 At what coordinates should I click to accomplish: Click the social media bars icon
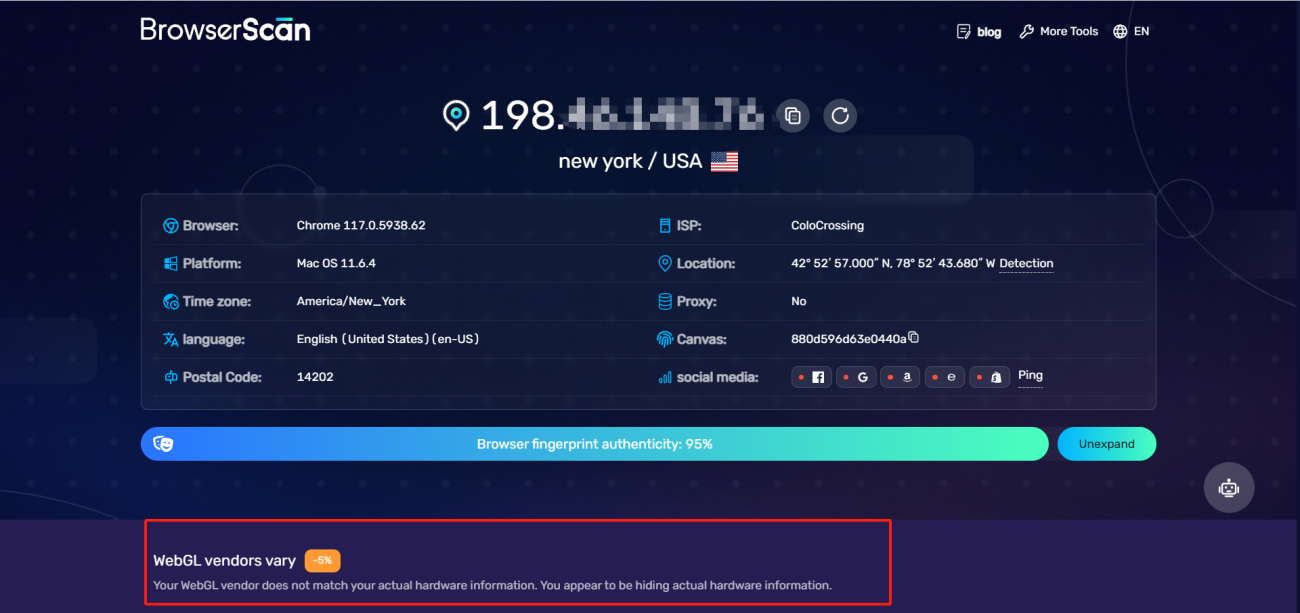665,378
